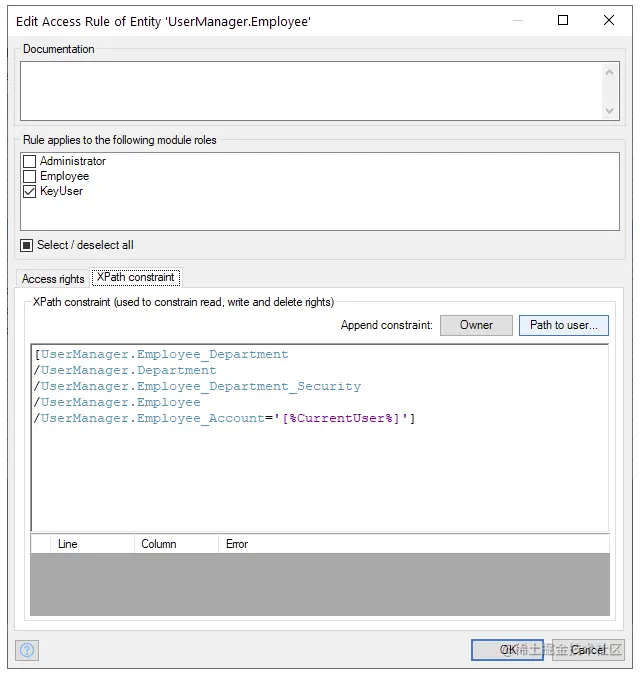Screen dimensions: 641x676
Task: Click the /UserManager.Department XPath line
Action: point(125,370)
